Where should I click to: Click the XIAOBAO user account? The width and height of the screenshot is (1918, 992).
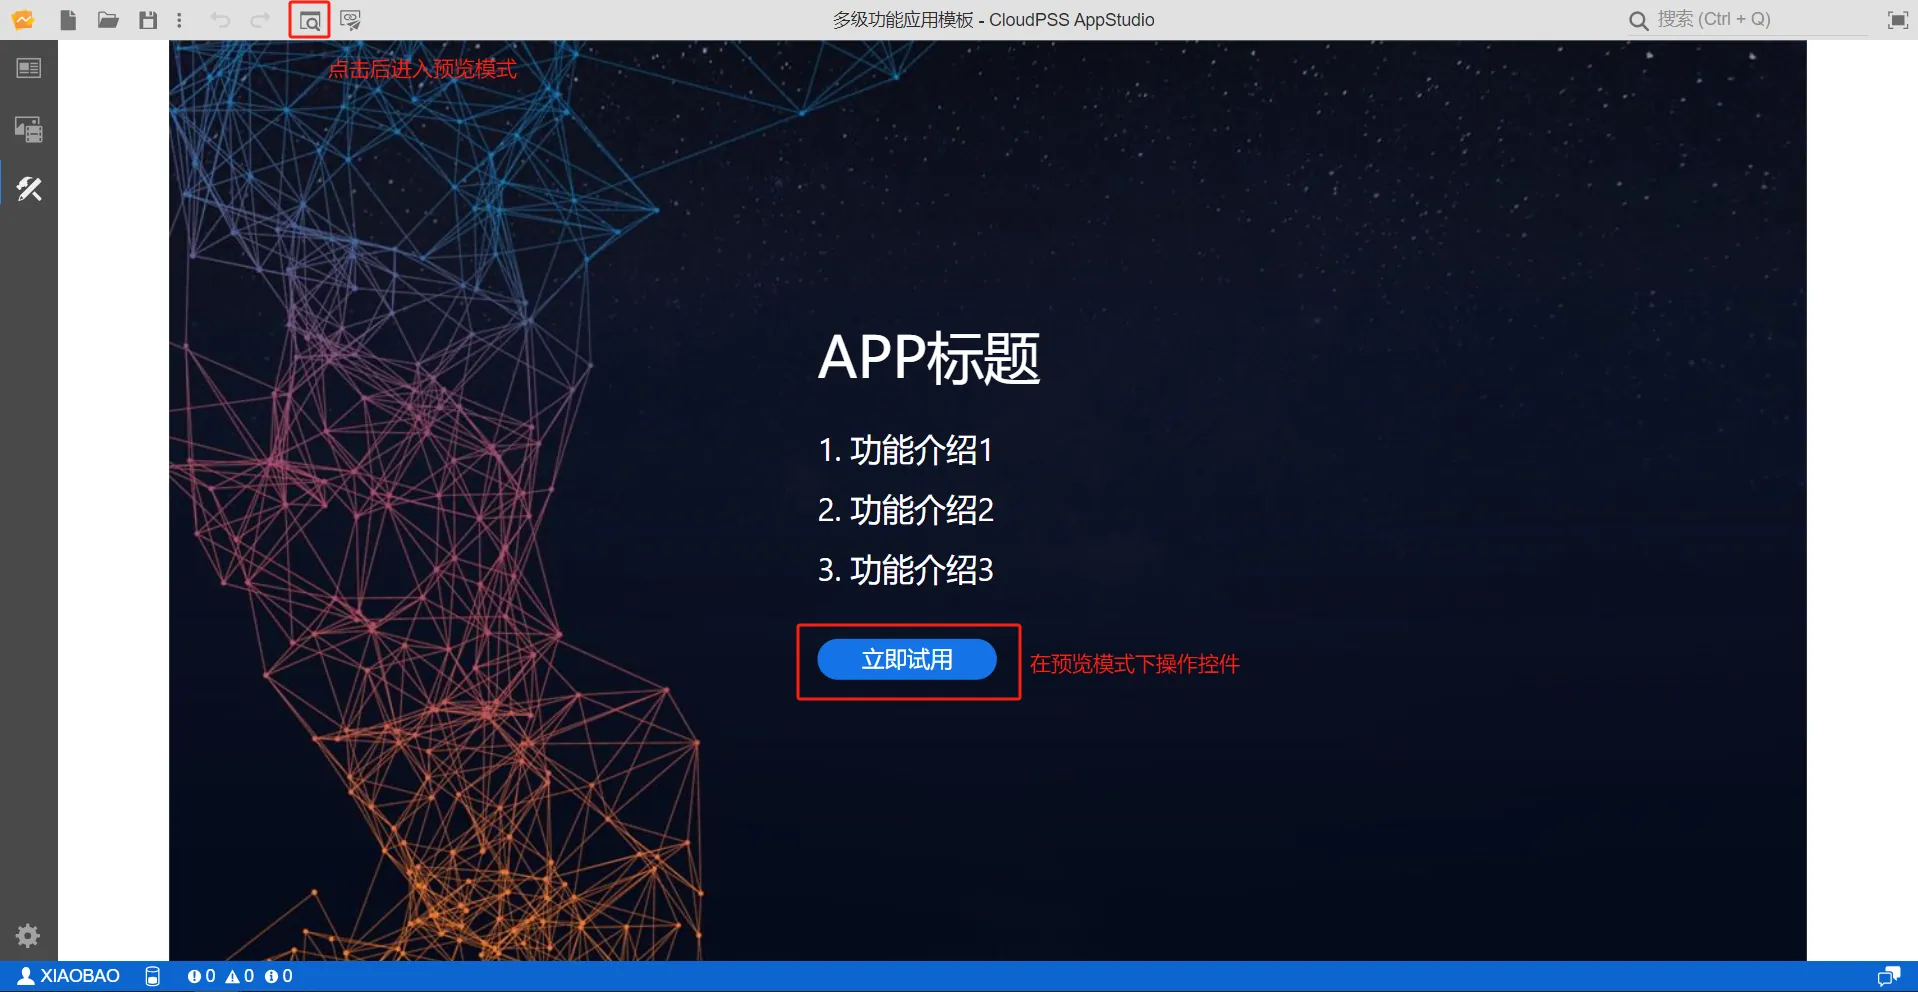click(x=69, y=976)
